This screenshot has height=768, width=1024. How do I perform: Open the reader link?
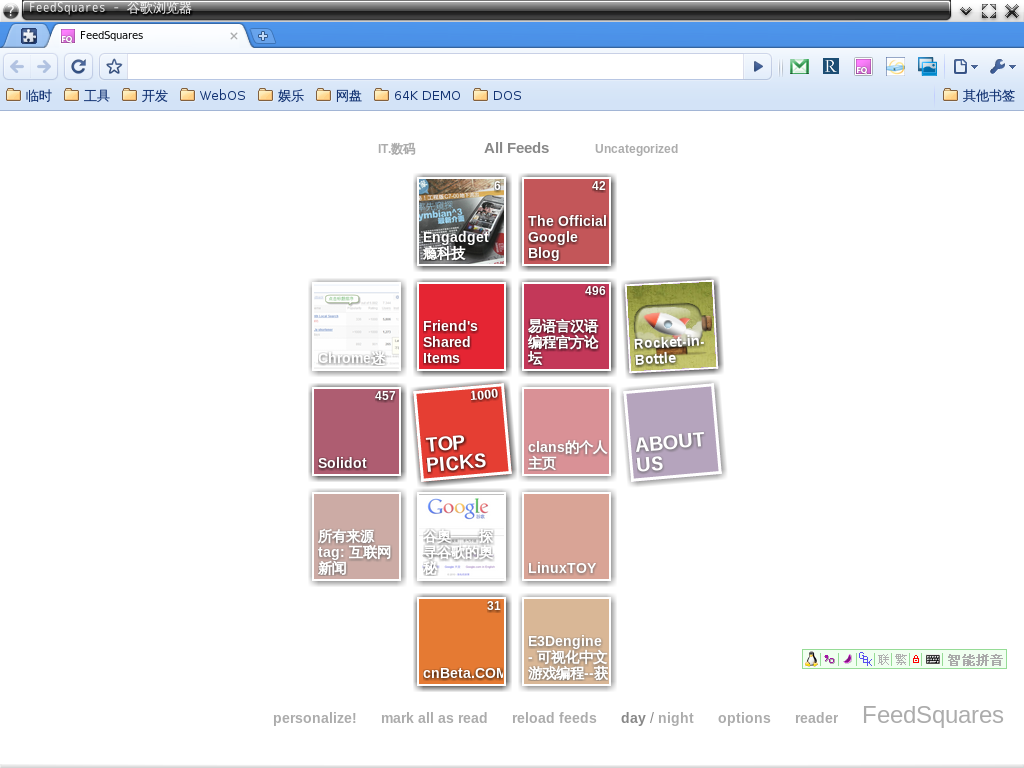pos(816,718)
